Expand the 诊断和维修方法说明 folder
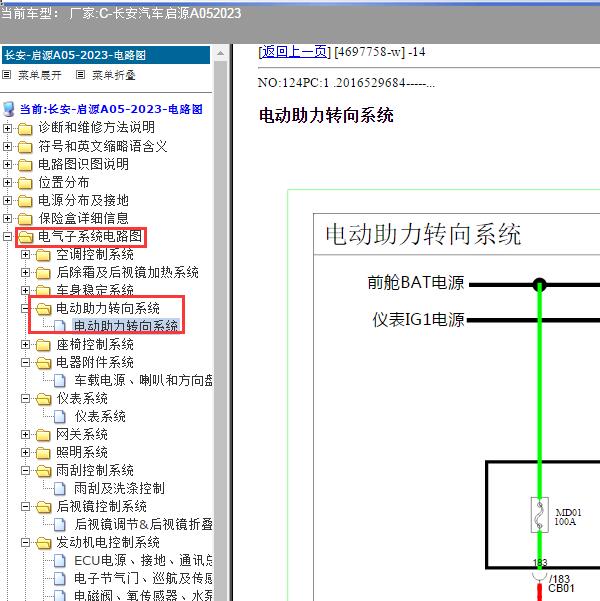 (x=7, y=128)
